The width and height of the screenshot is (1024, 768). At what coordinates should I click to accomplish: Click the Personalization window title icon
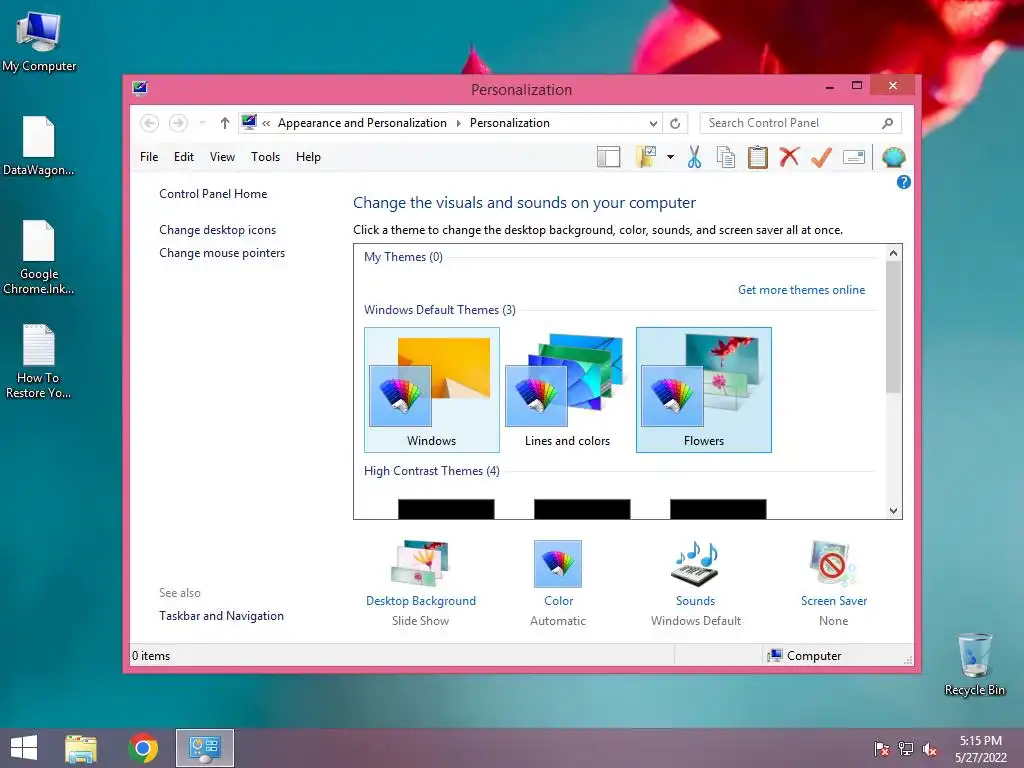click(140, 88)
